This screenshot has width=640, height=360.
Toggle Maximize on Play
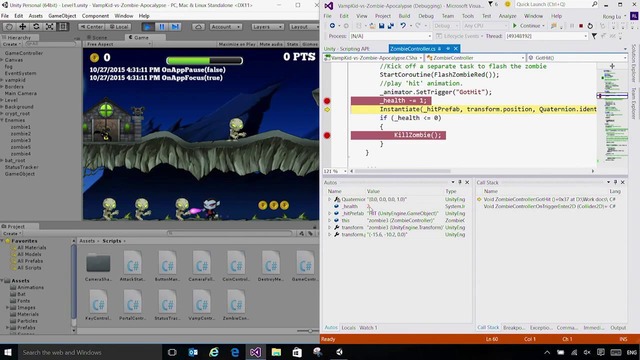[x=237, y=44]
